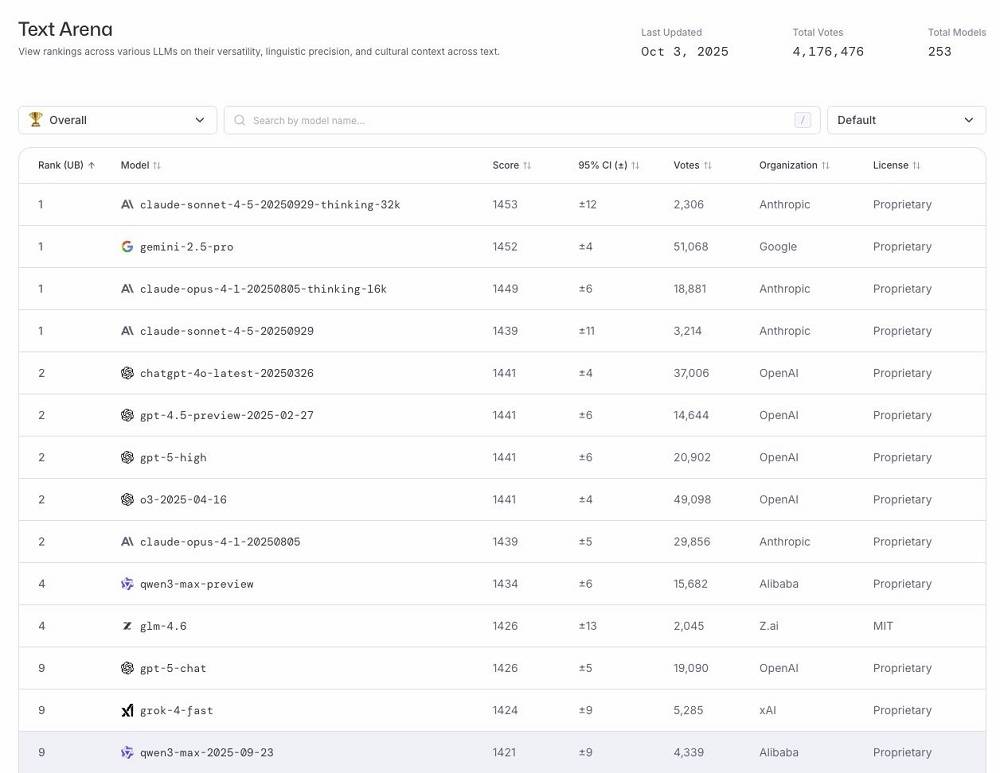This screenshot has width=1000, height=773.
Task: Click the slash shortcut badge in search
Action: [802, 121]
